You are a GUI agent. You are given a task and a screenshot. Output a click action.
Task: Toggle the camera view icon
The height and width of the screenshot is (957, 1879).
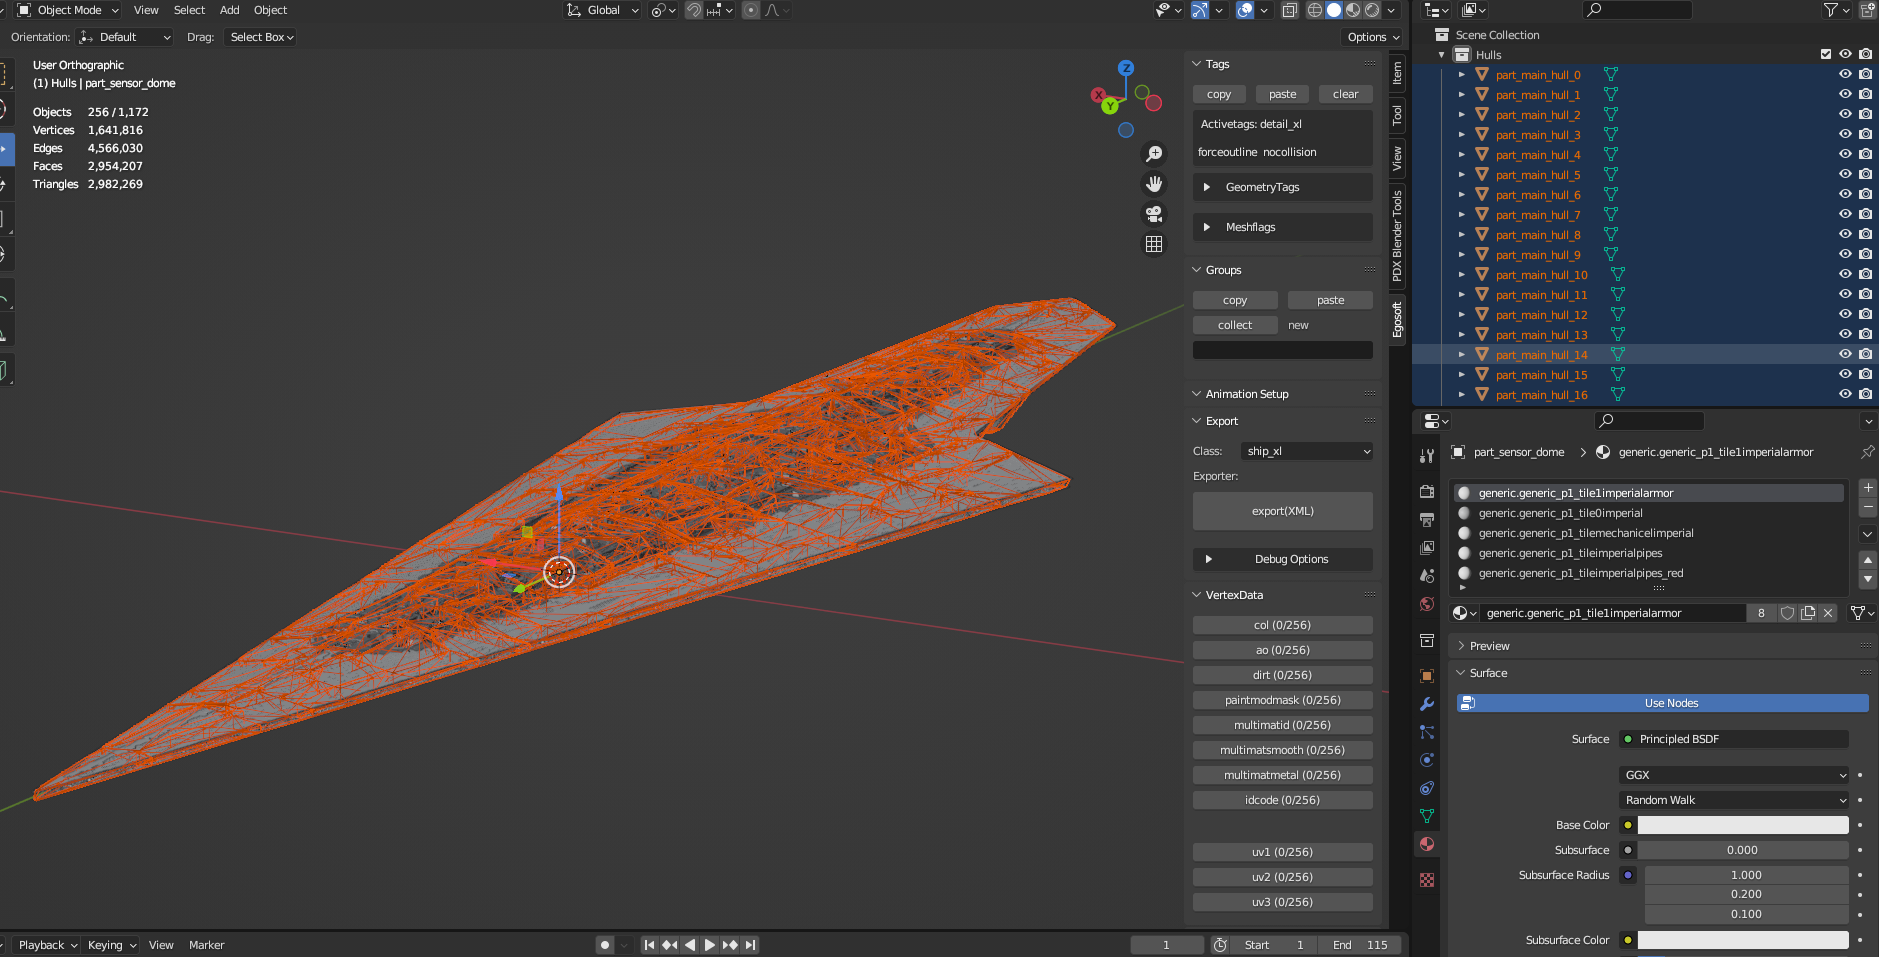(1154, 214)
